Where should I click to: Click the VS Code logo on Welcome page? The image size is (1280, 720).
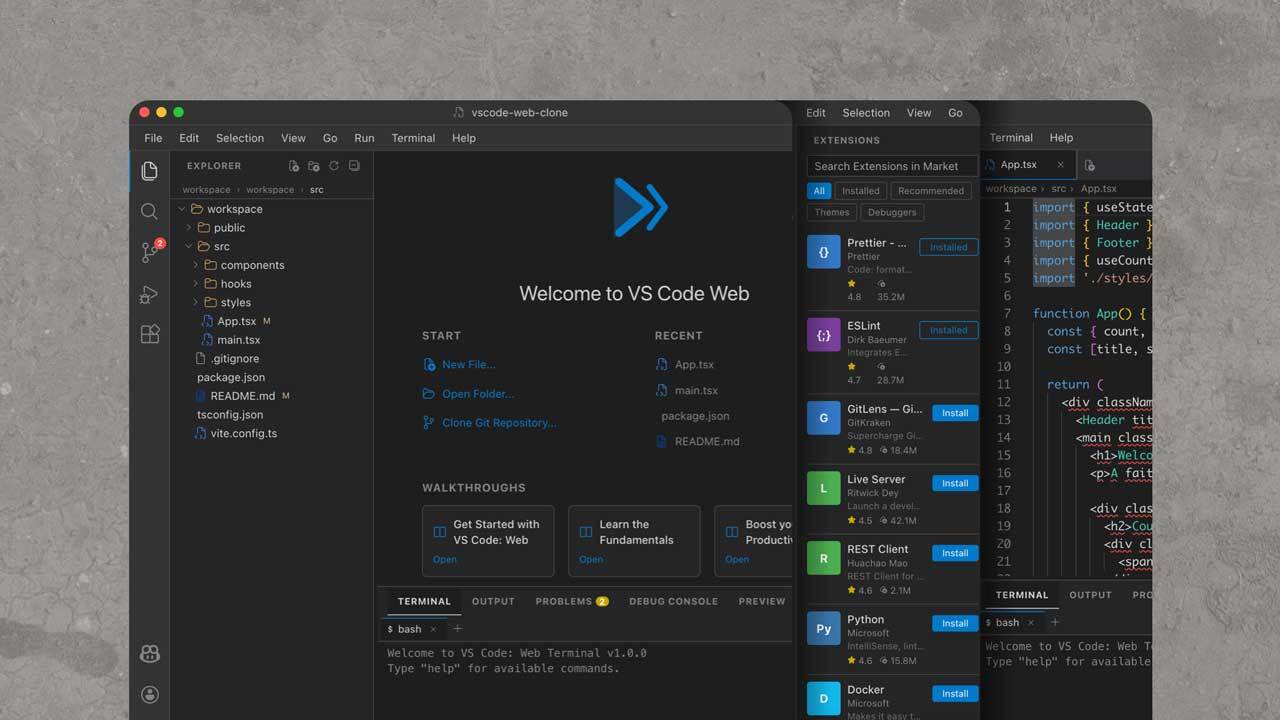pos(641,207)
